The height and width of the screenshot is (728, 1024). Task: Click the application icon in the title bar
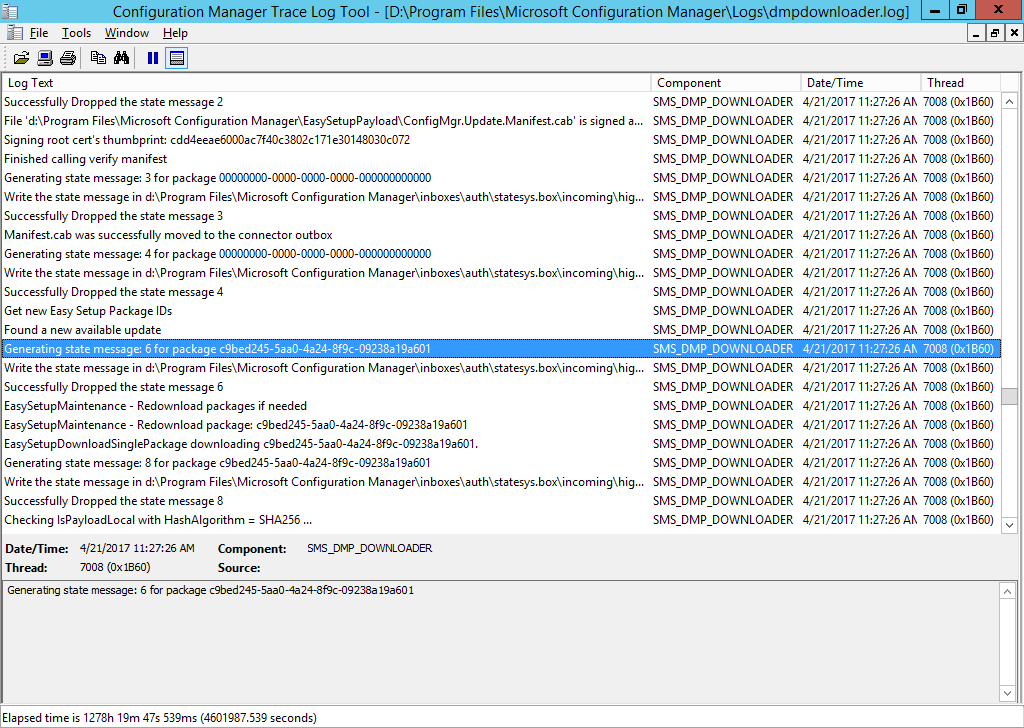point(10,11)
